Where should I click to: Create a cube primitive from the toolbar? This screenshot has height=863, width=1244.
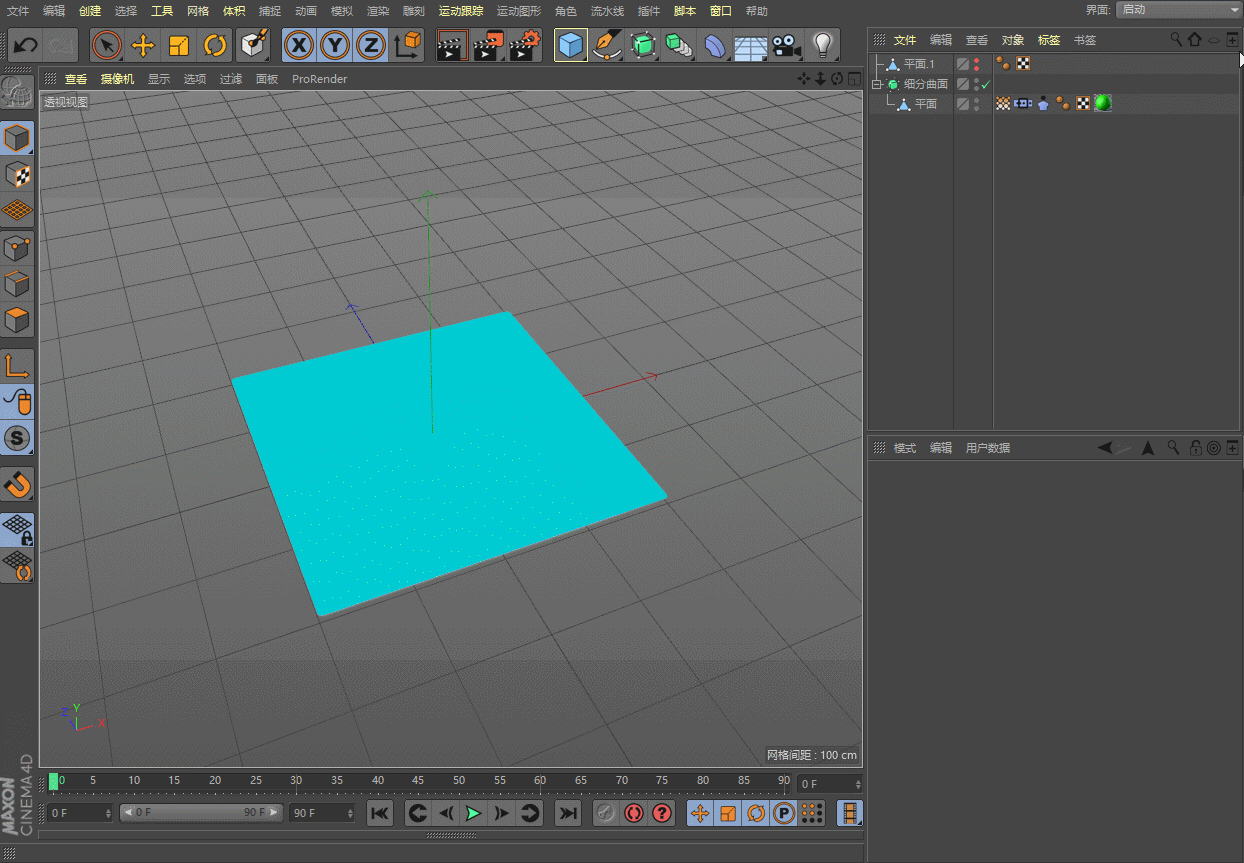click(571, 45)
